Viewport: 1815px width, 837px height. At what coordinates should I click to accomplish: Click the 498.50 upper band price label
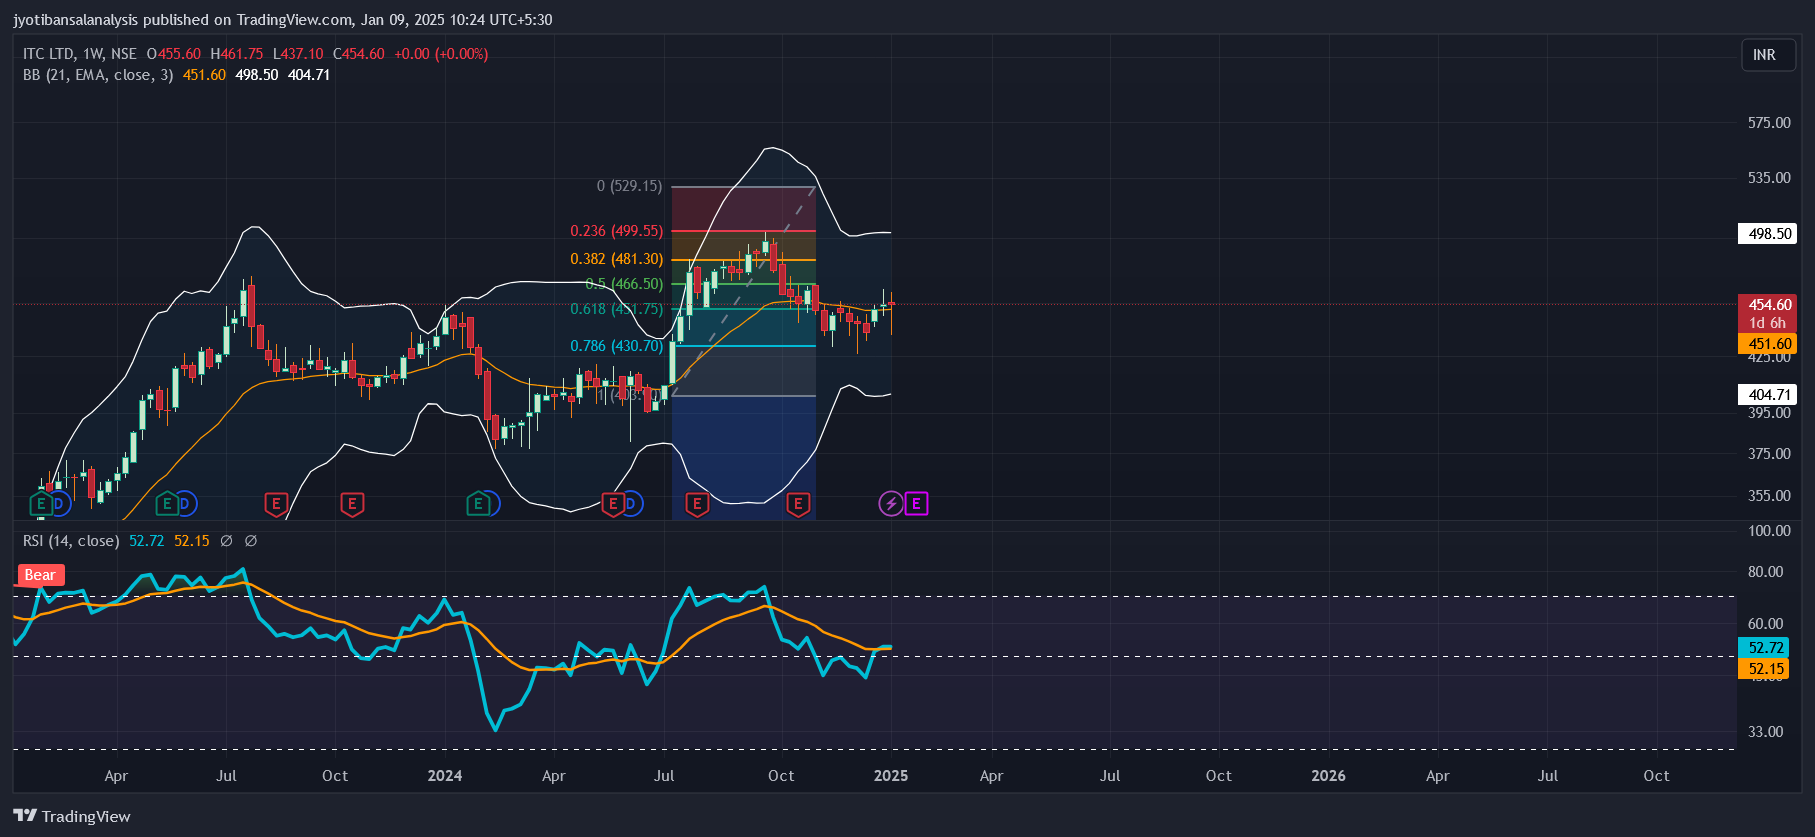click(x=1768, y=234)
